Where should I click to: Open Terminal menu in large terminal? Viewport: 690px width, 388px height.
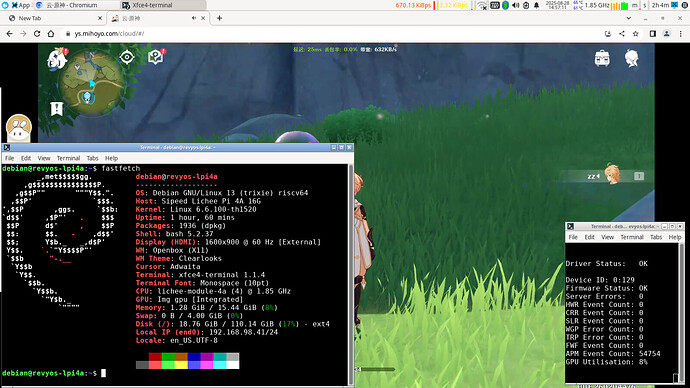coord(68,158)
